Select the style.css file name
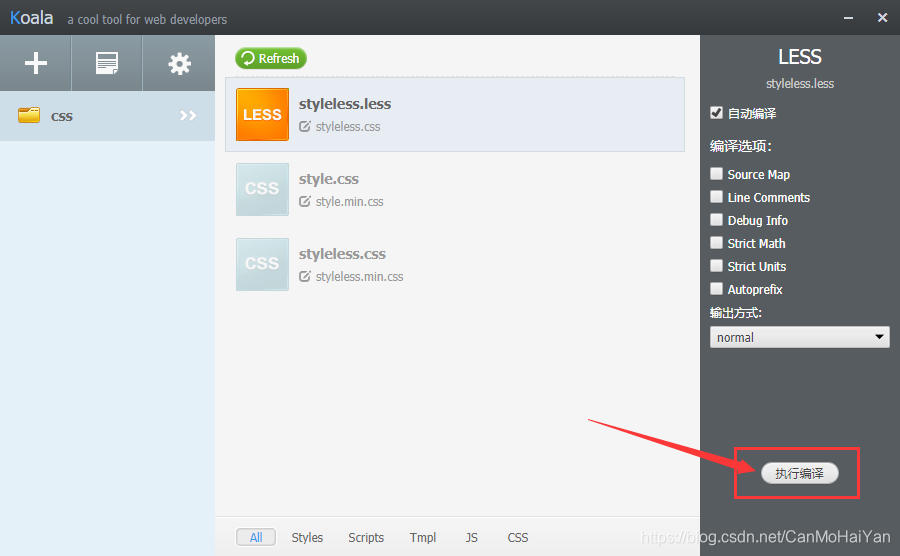Image resolution: width=900 pixels, height=556 pixels. (329, 179)
